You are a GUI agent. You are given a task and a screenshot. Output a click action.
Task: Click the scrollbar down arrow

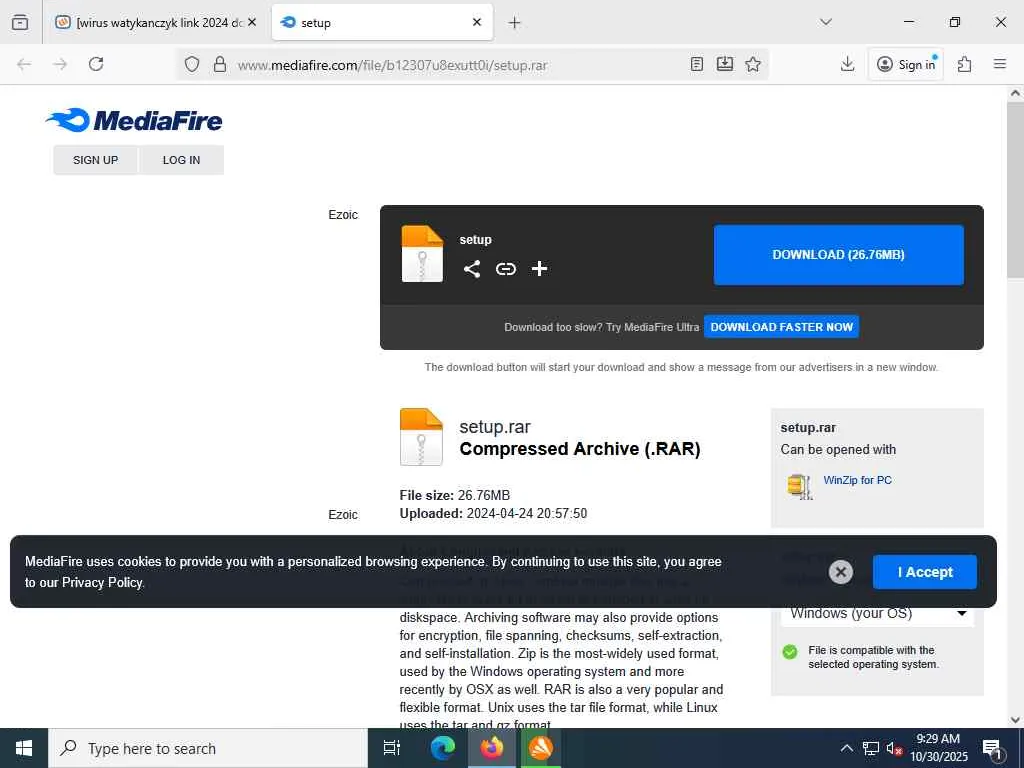pyautogui.click(x=1015, y=720)
